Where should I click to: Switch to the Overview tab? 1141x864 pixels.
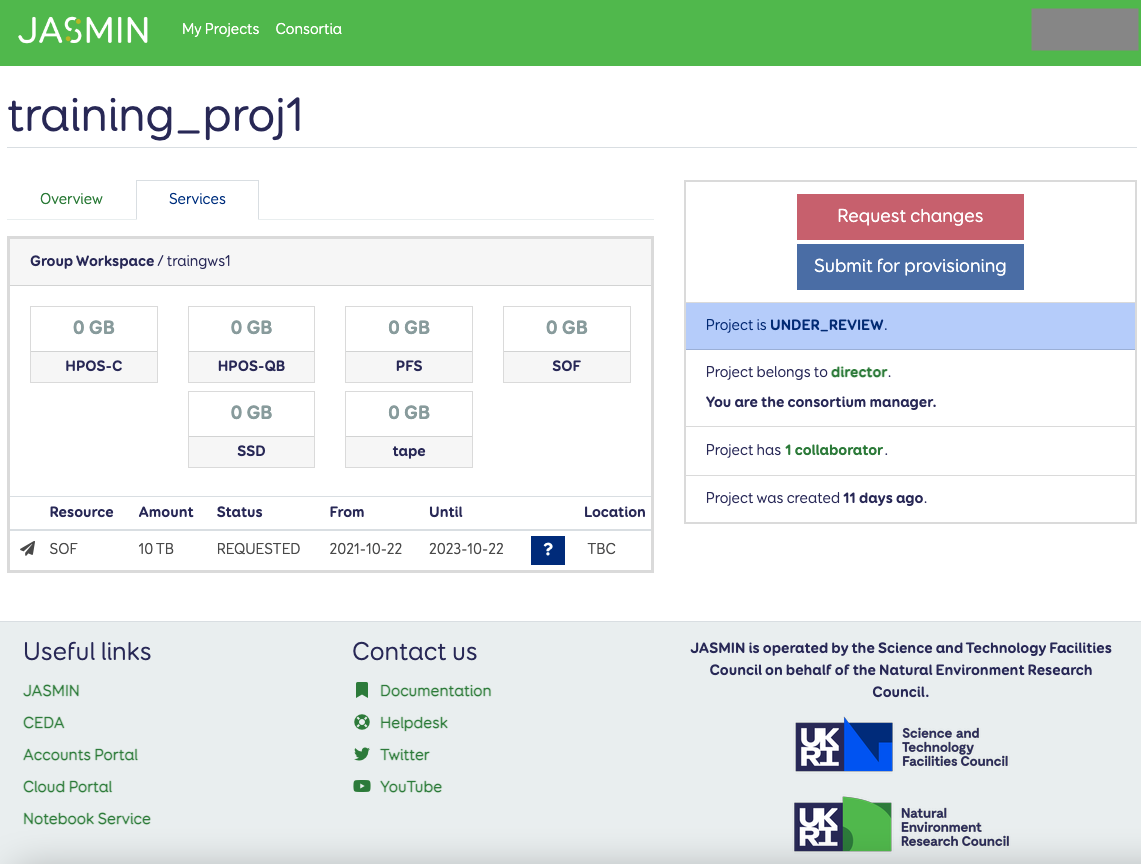click(71, 199)
